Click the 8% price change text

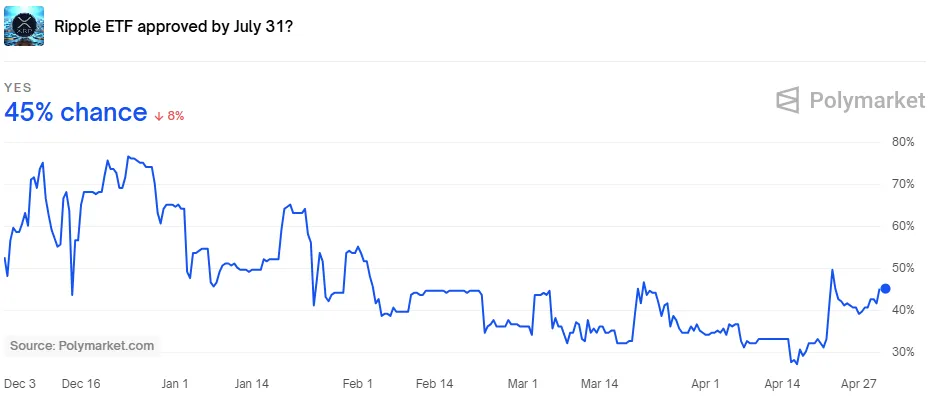click(175, 116)
